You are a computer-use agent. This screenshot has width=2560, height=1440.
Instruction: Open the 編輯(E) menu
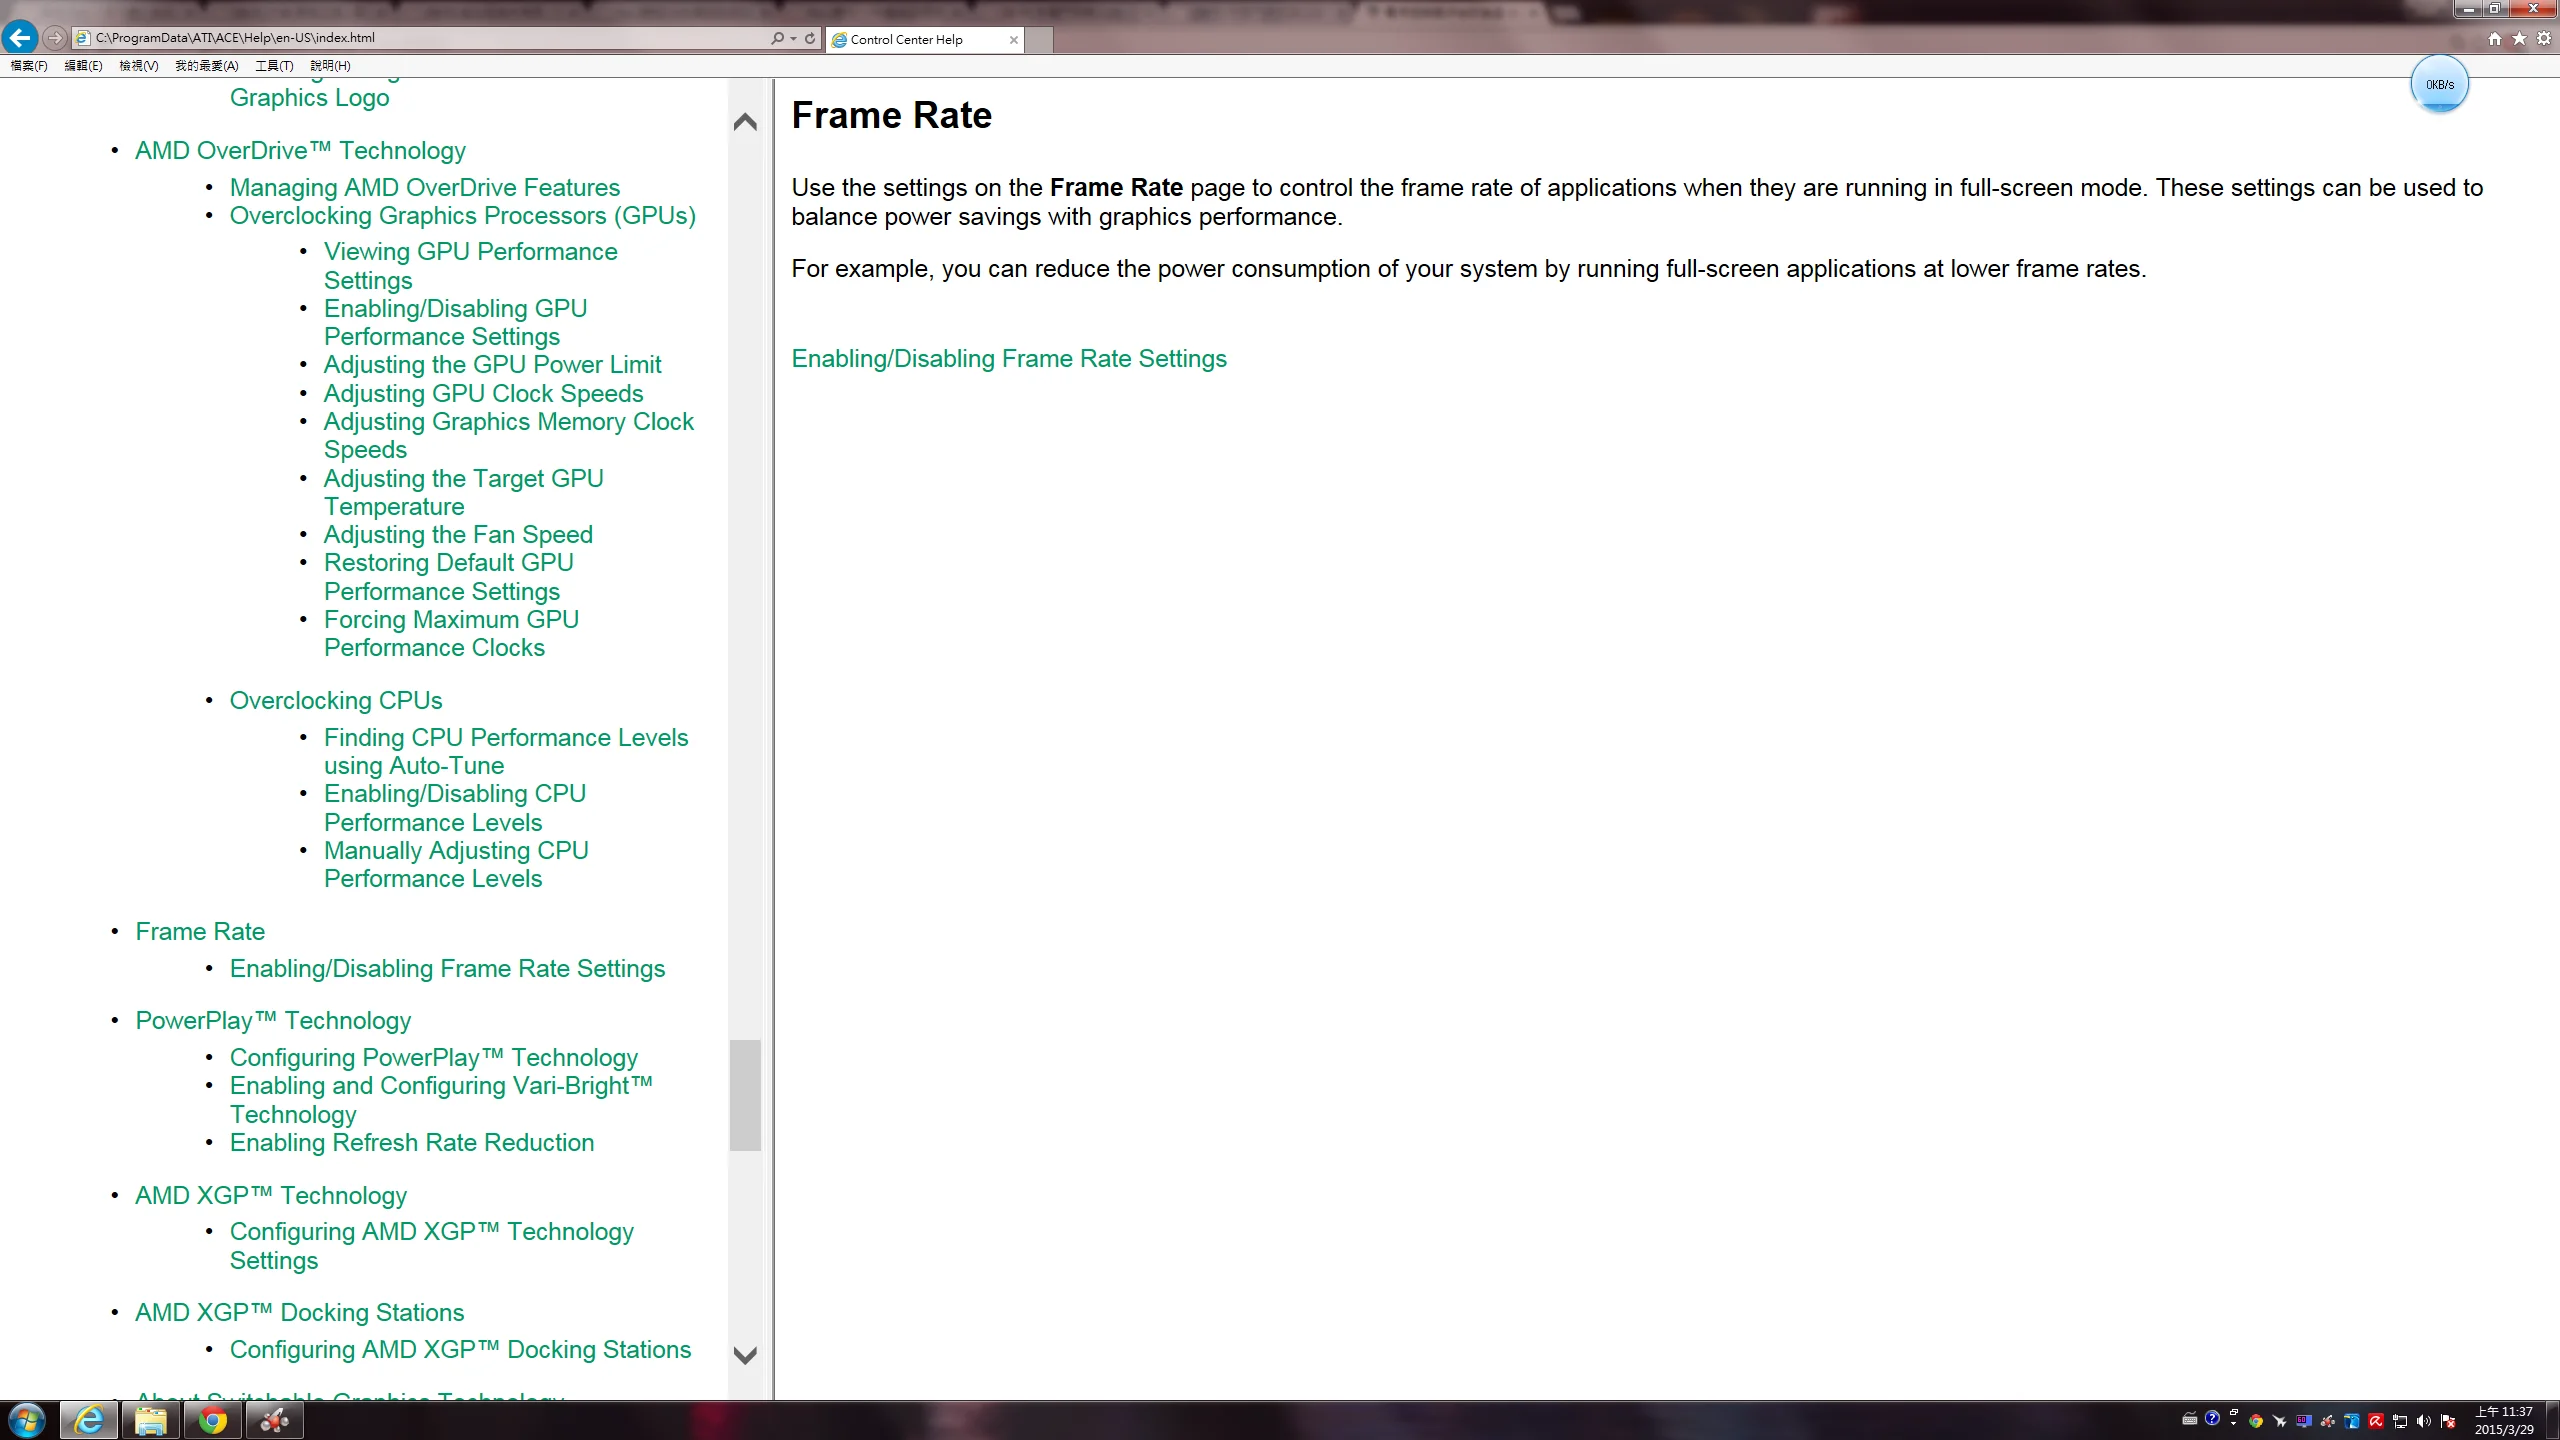tap(83, 65)
